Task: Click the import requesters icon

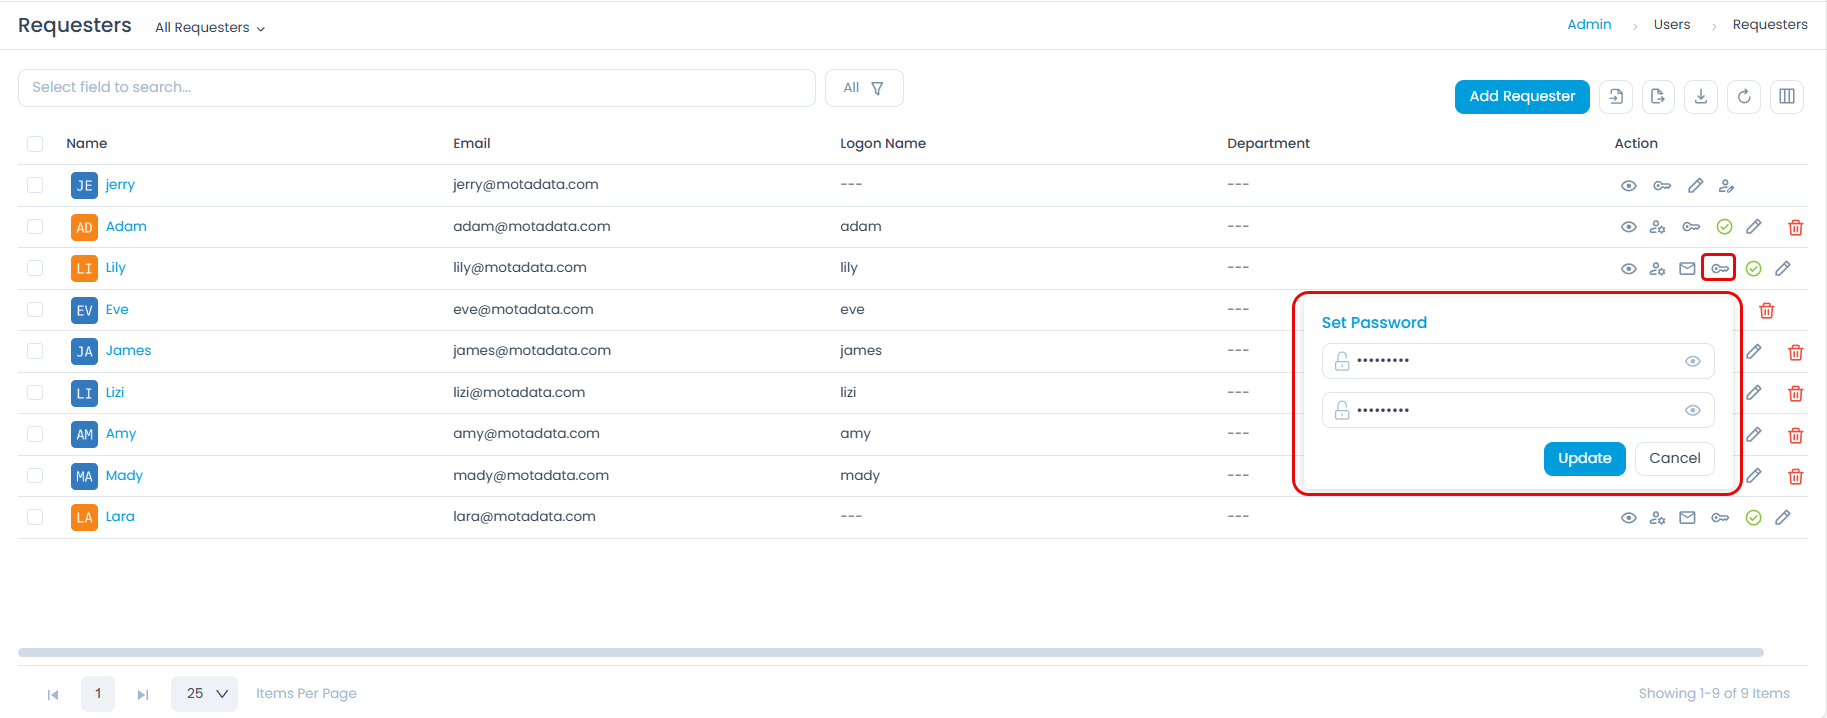Action: click(1616, 97)
